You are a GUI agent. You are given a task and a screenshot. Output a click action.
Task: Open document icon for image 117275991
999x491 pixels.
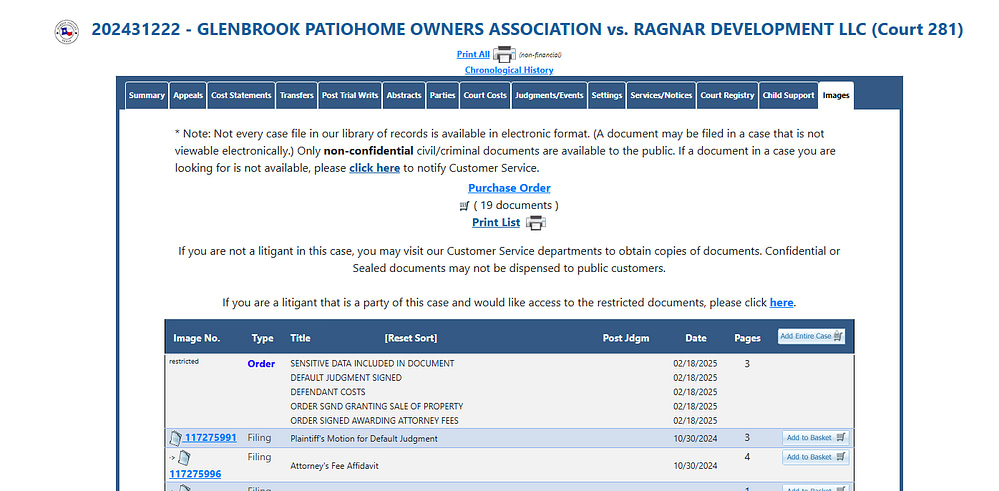click(175, 438)
